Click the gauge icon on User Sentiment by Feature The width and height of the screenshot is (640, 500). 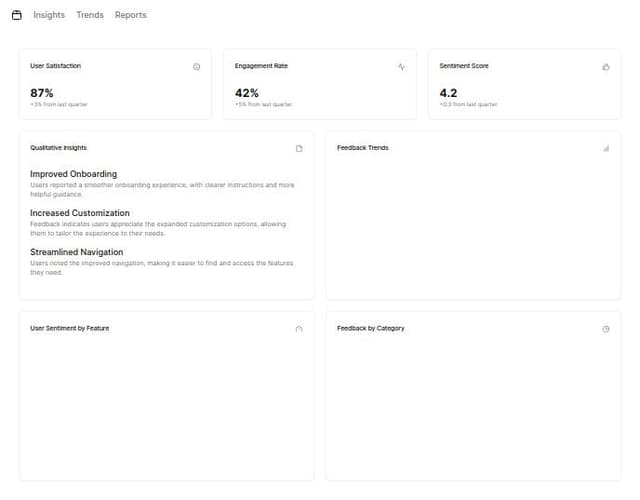[298, 329]
